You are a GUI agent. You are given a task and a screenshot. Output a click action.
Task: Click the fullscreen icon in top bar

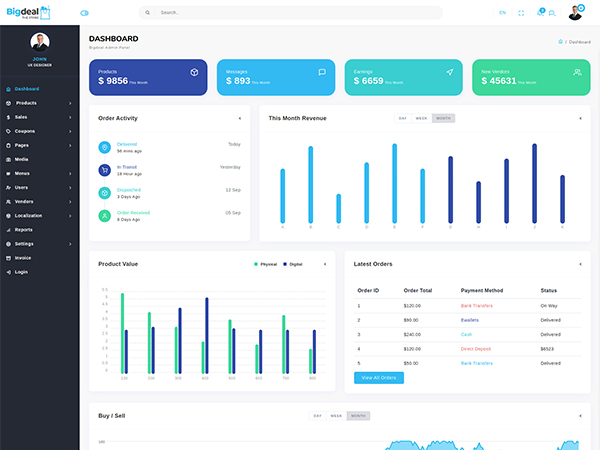pos(521,13)
